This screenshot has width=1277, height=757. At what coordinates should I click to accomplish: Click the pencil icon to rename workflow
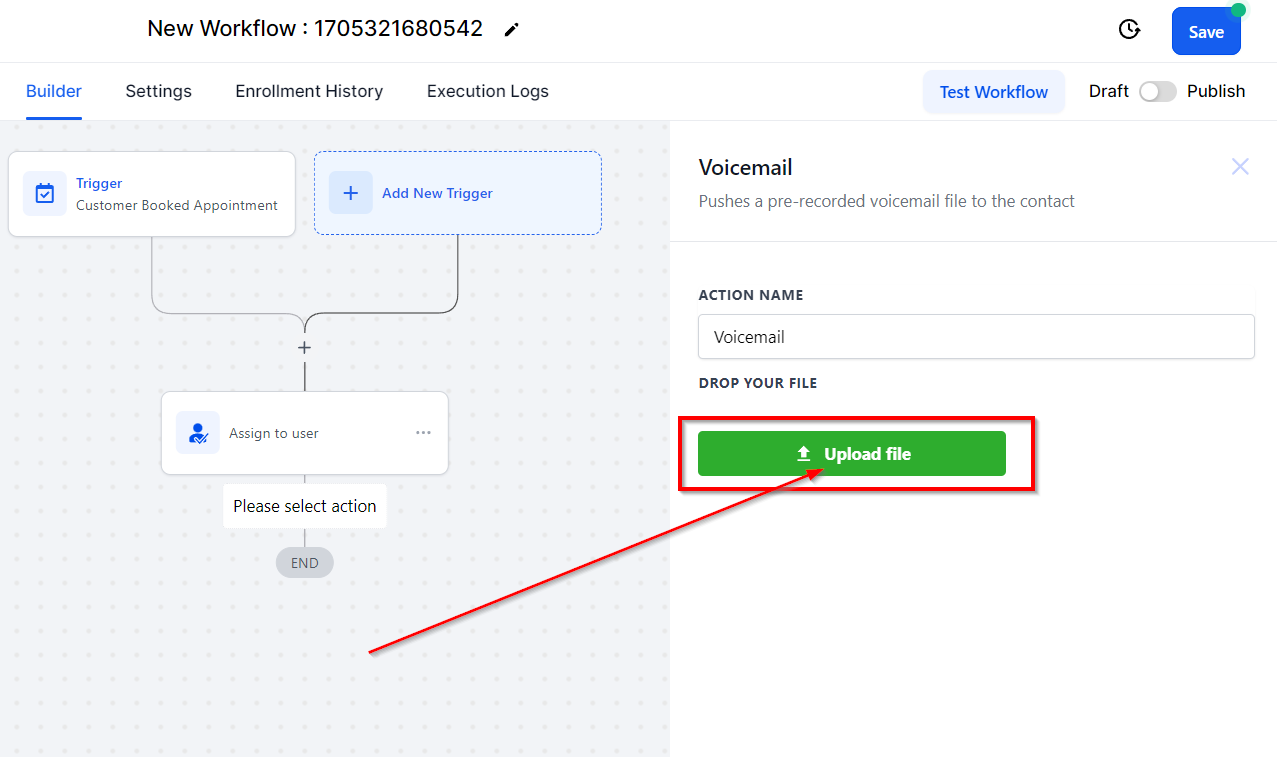click(x=511, y=30)
